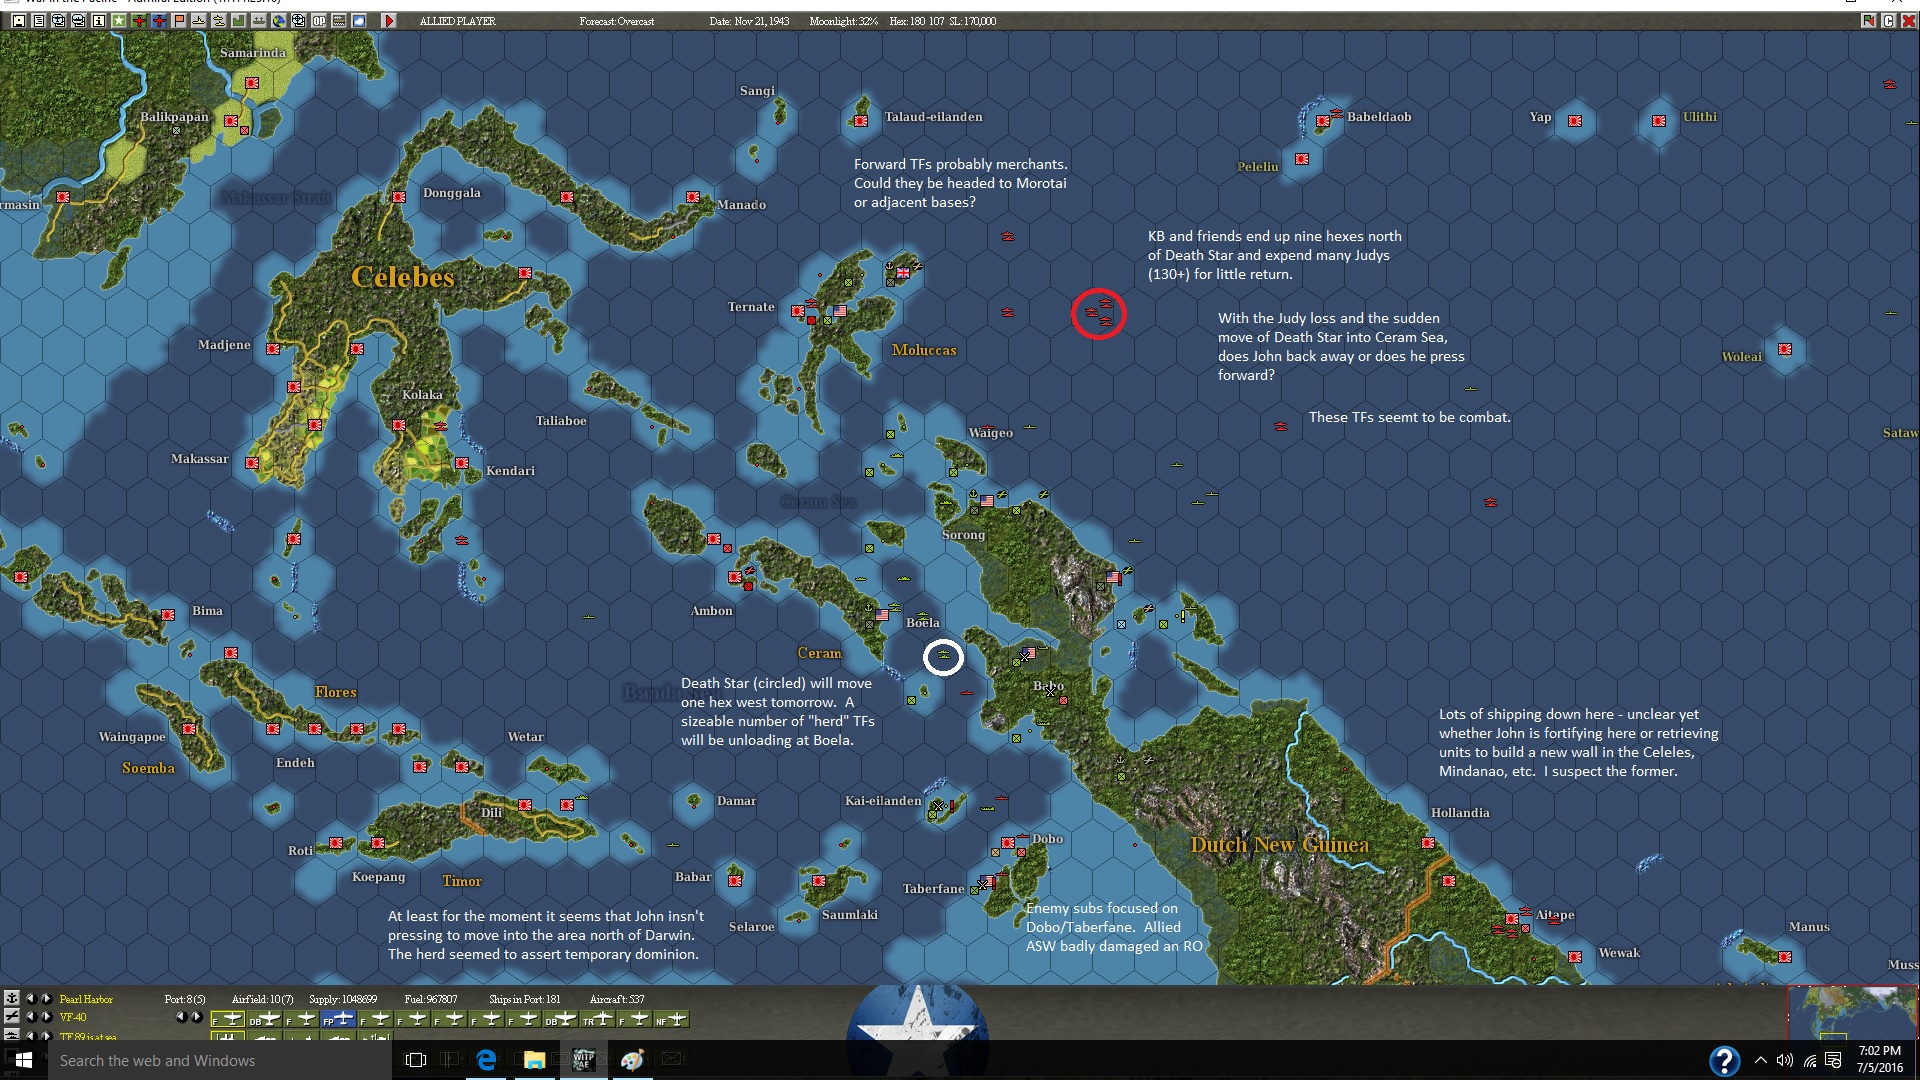Open the green factory toolbar icon
The image size is (1920, 1080).
click(x=239, y=21)
